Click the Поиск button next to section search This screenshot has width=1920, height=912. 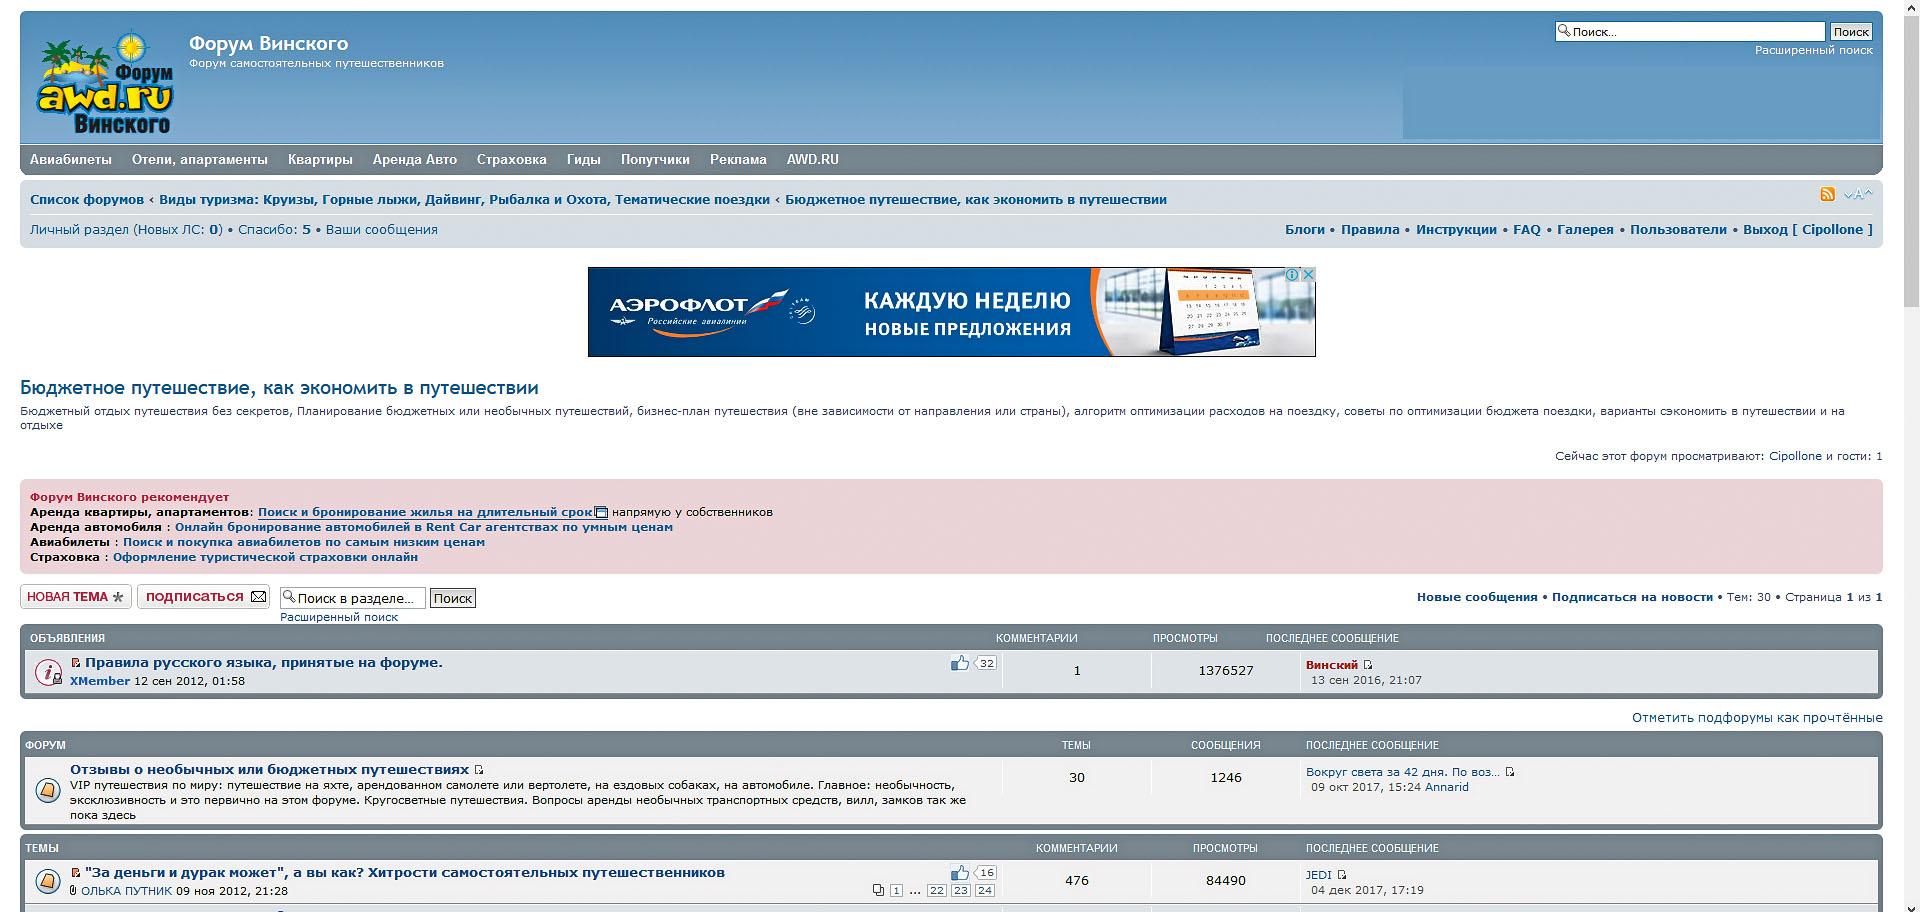coord(452,598)
